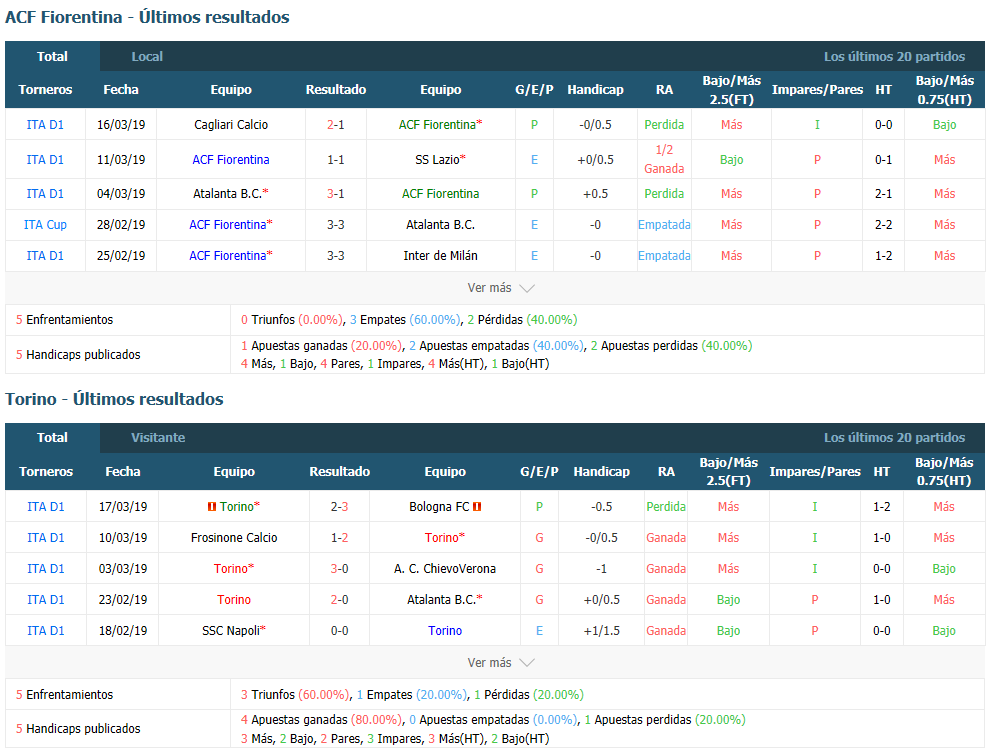Click 'Empatada' in ITA Cup row
The image size is (990, 752).
click(664, 224)
